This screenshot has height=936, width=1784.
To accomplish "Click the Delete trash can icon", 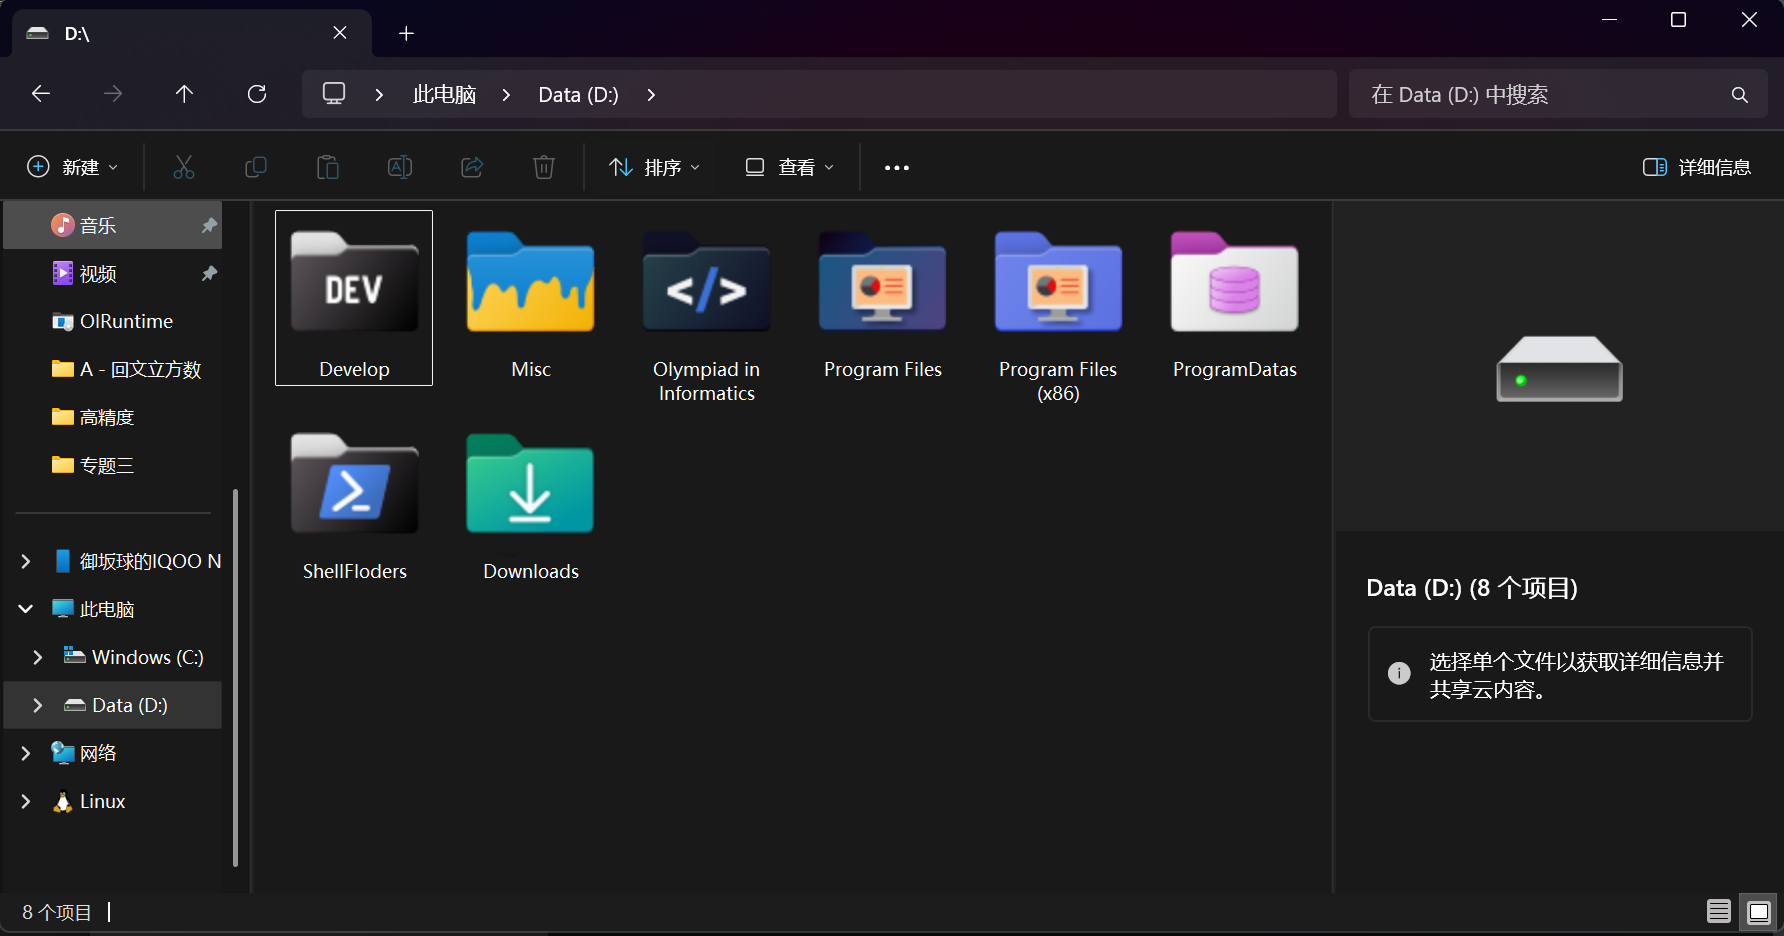I will tap(544, 167).
